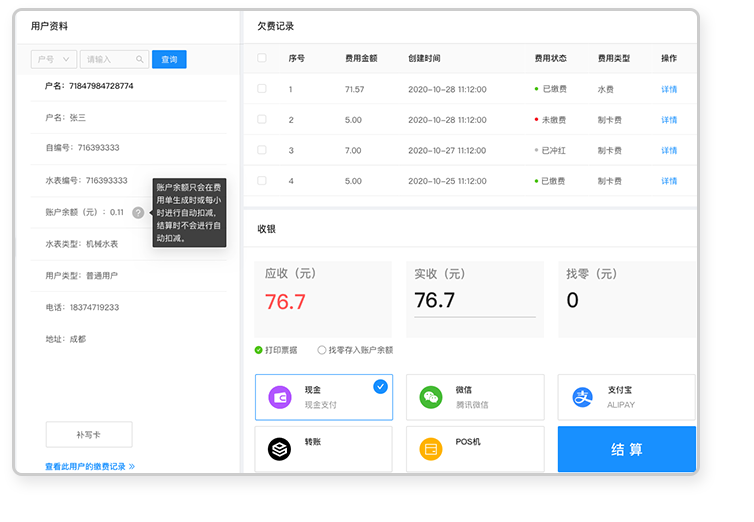Open the 户号 dropdown selector

pyautogui.click(x=54, y=59)
